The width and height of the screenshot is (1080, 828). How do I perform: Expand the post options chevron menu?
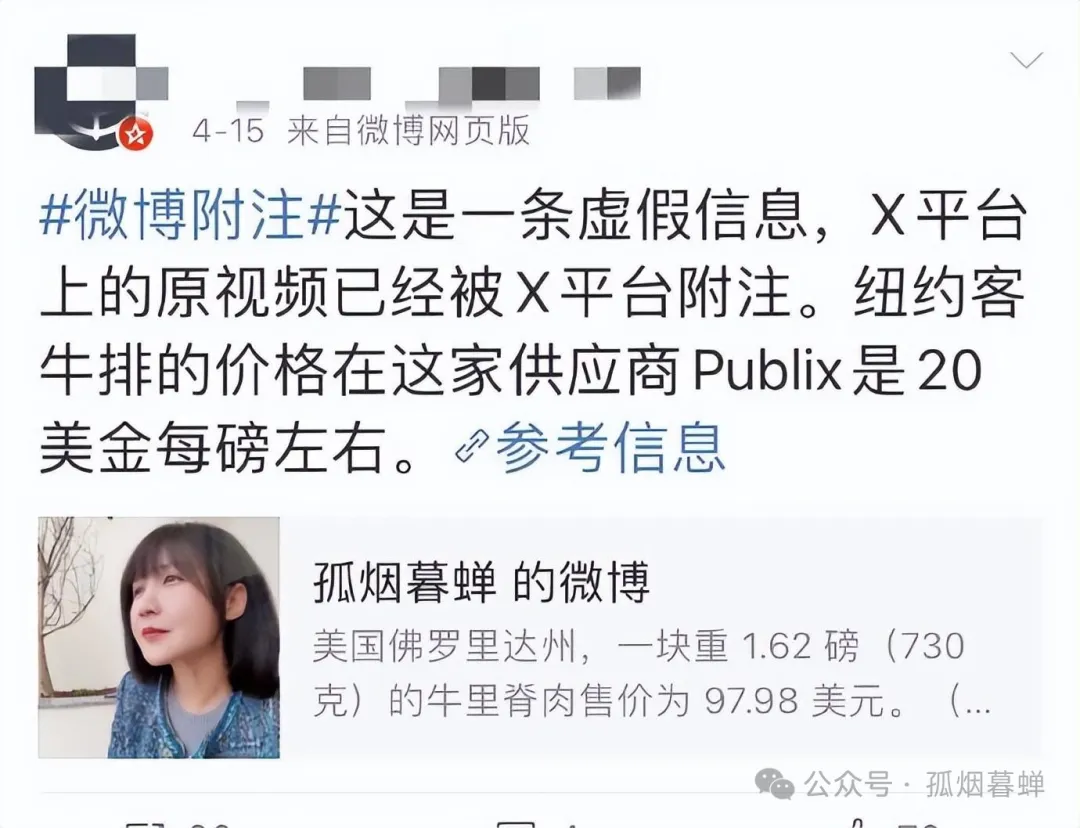pyautogui.click(x=1026, y=61)
